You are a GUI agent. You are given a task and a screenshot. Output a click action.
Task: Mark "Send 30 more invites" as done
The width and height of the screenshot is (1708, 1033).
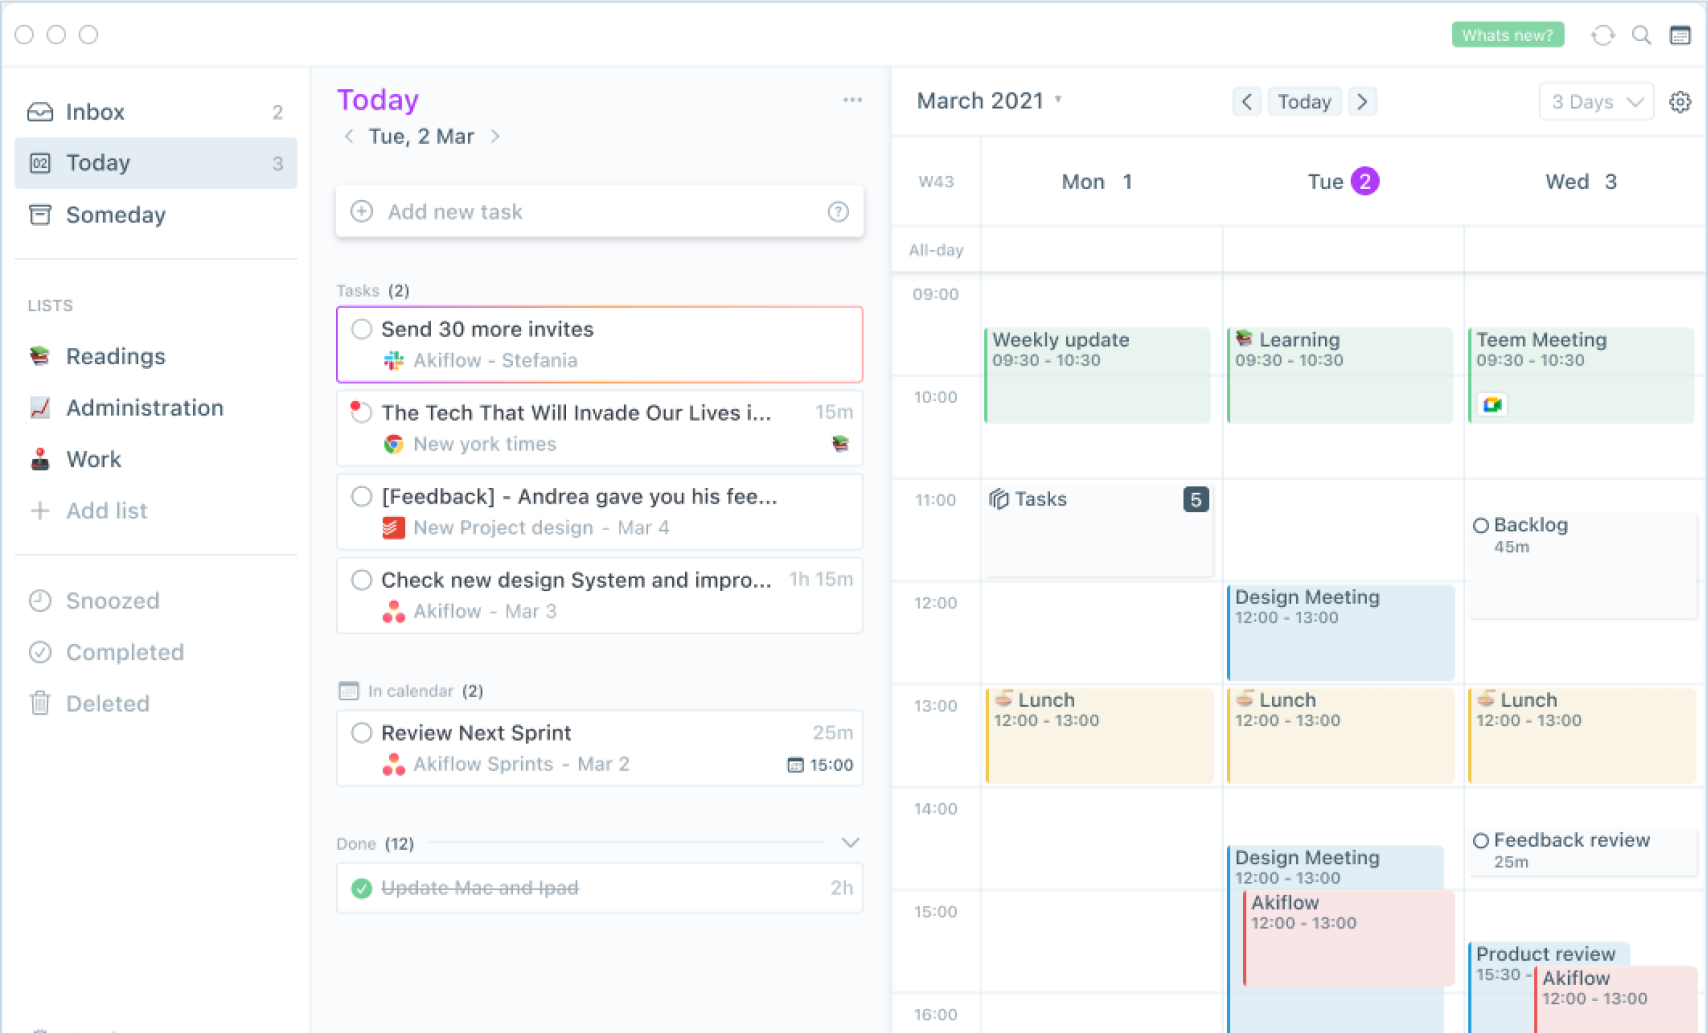click(362, 329)
